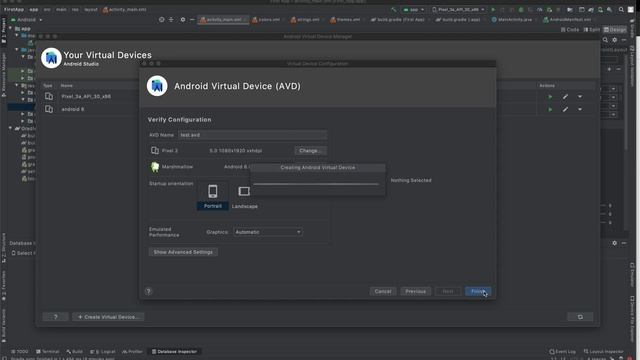
Task: Open more actions dropdown for android 6
Action: (x=580, y=109)
